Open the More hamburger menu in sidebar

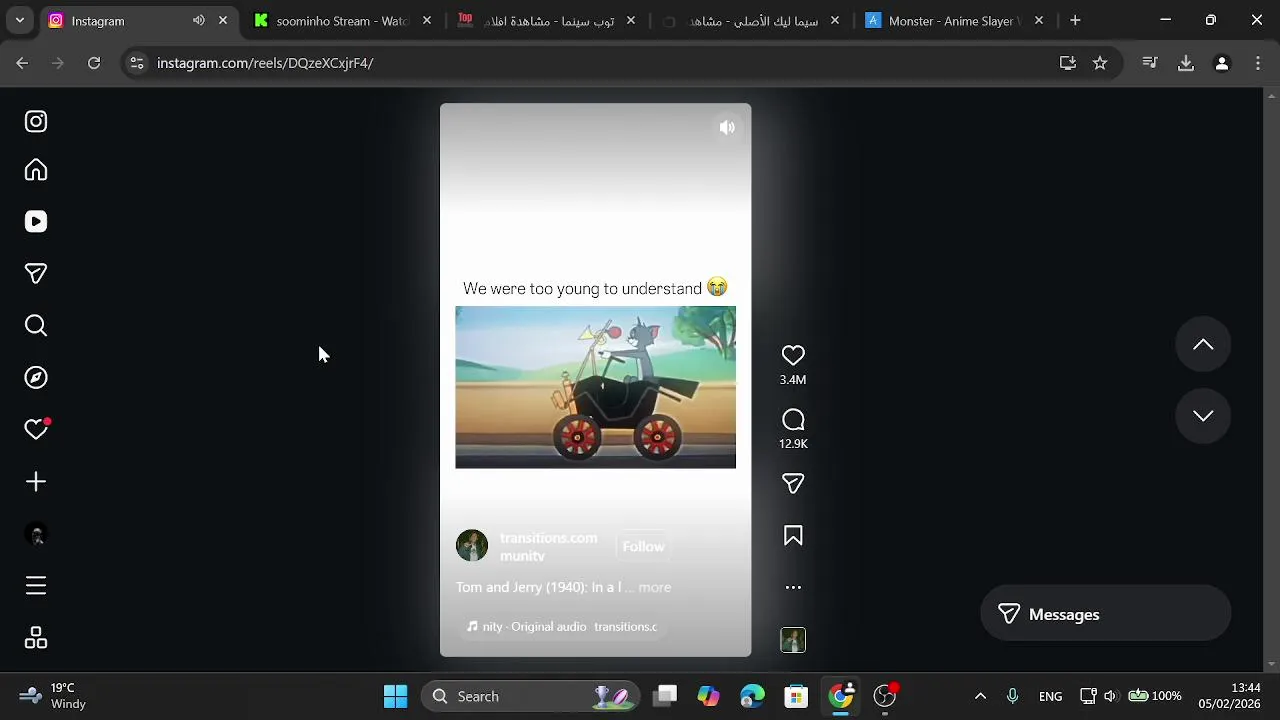[36, 586]
